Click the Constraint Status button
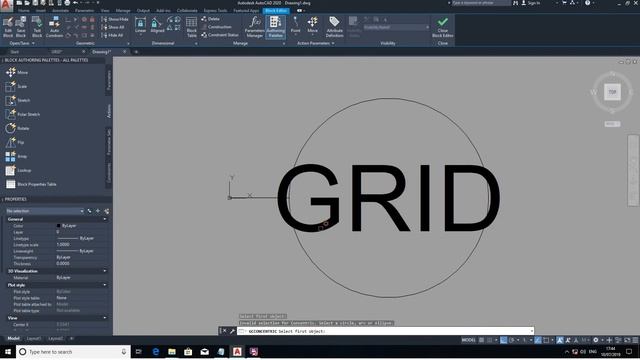The height and width of the screenshot is (360, 640). (x=220, y=35)
